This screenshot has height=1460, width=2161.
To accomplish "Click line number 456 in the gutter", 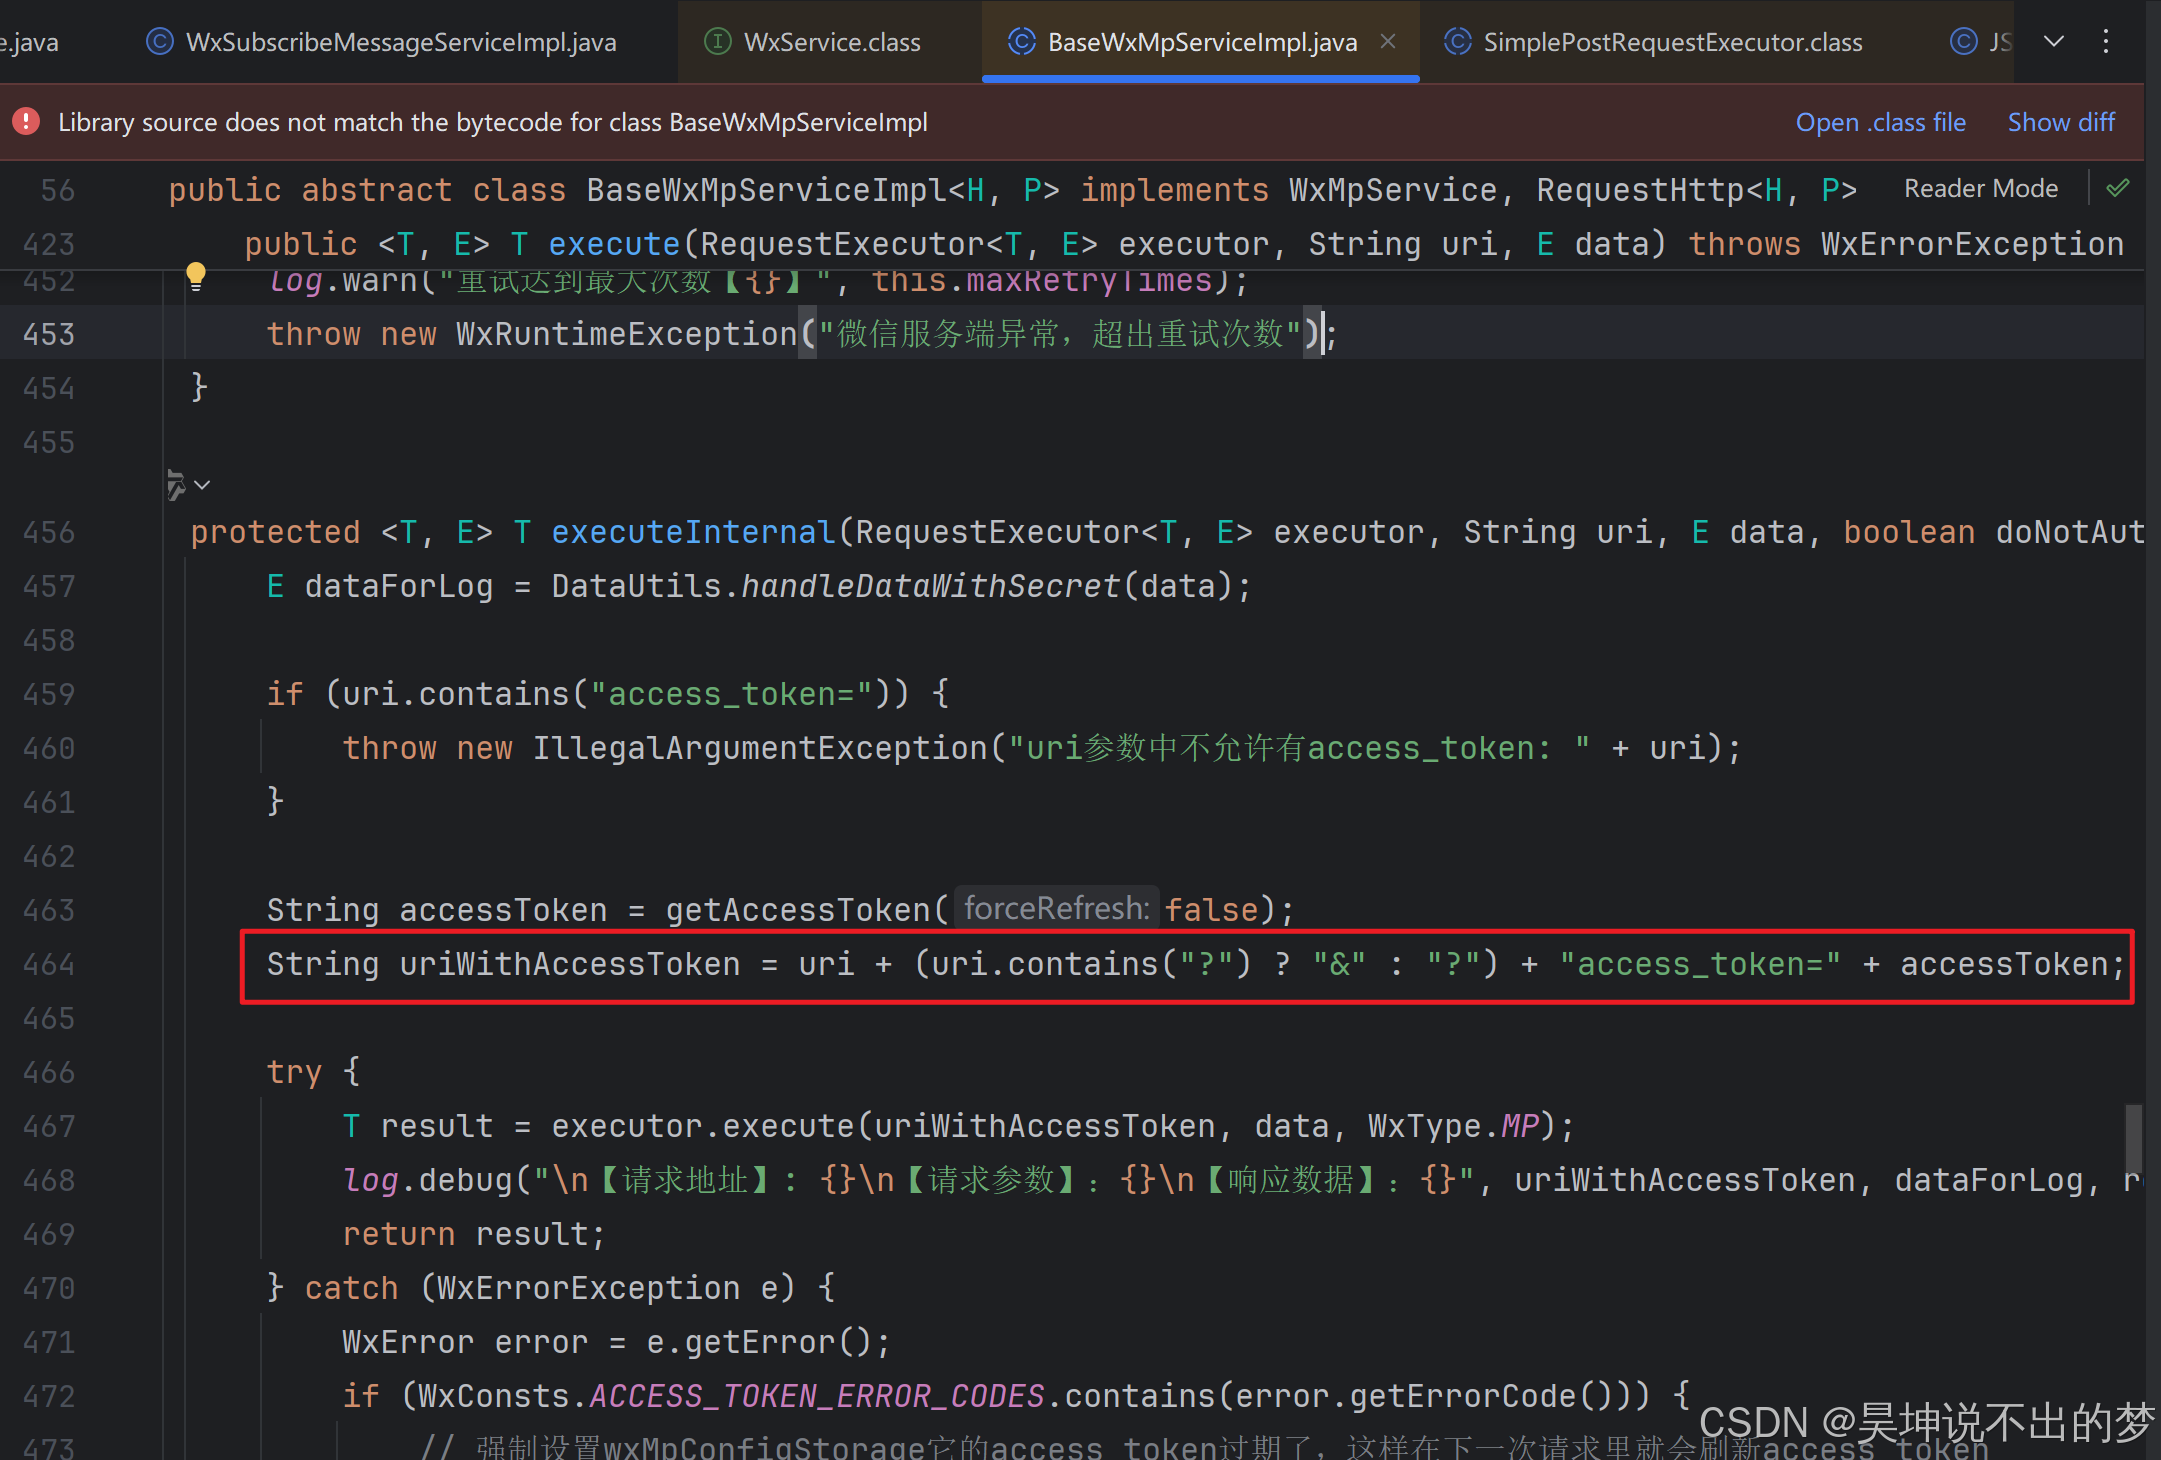I will point(49,532).
